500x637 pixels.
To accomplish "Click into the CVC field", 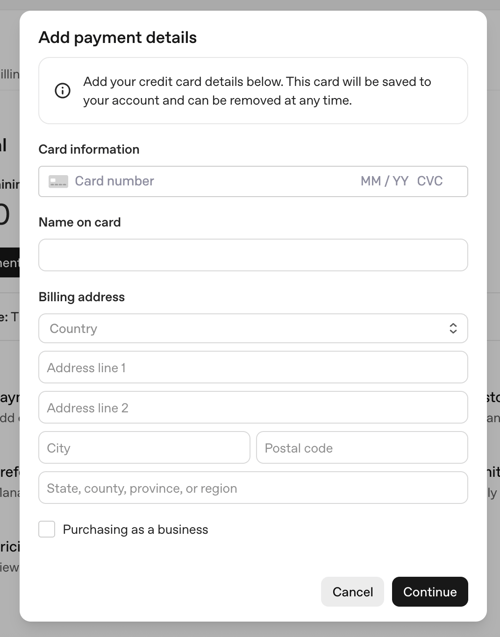I will (430, 181).
